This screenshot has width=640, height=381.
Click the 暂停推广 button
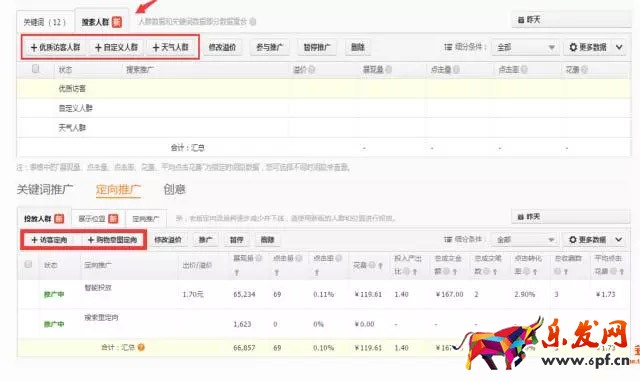(x=317, y=47)
